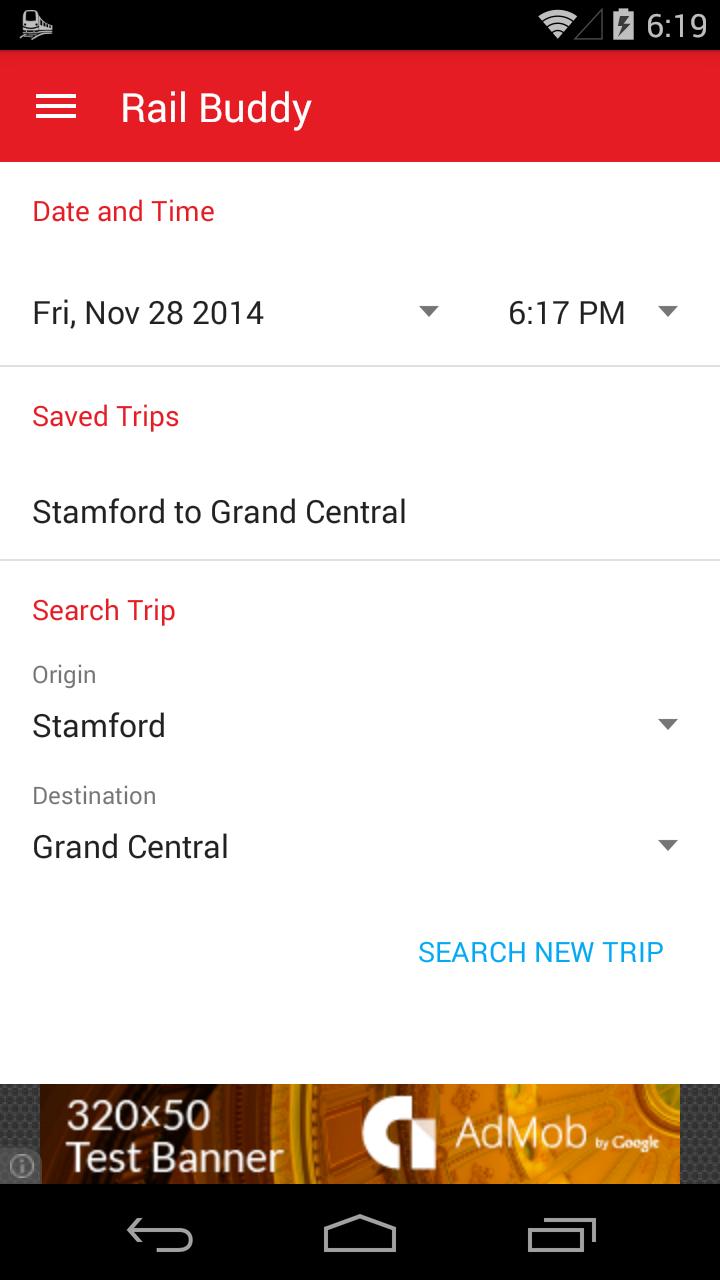This screenshot has width=720, height=1280.
Task: Tap the train notification icon in status bar
Action: pyautogui.click(x=36, y=24)
